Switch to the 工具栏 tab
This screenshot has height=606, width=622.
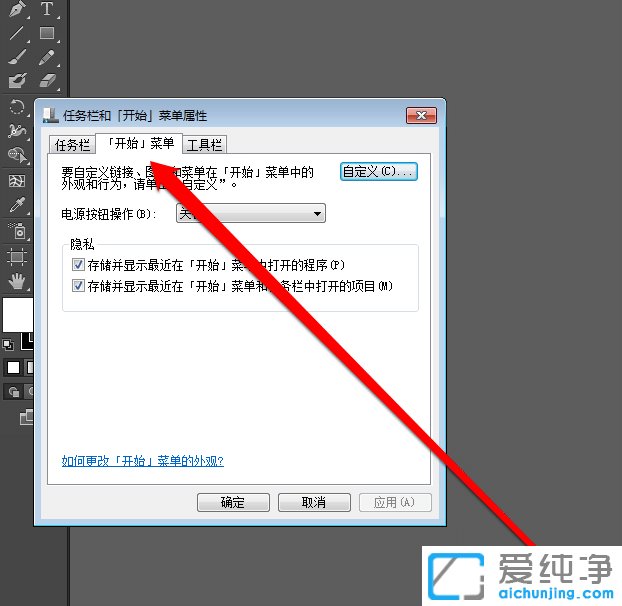(204, 145)
